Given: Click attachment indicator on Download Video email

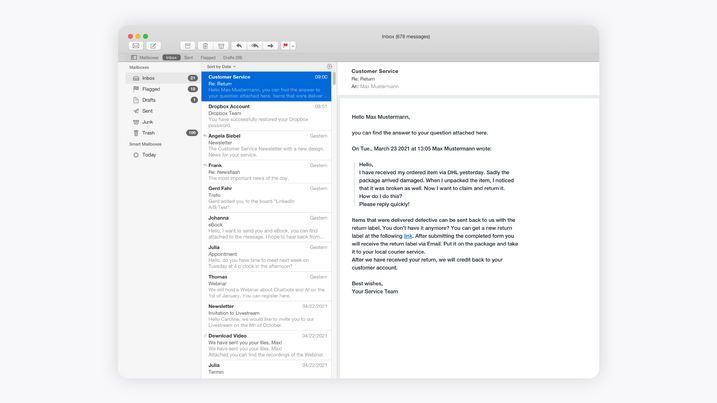Looking at the screenshot, I should (x=205, y=336).
